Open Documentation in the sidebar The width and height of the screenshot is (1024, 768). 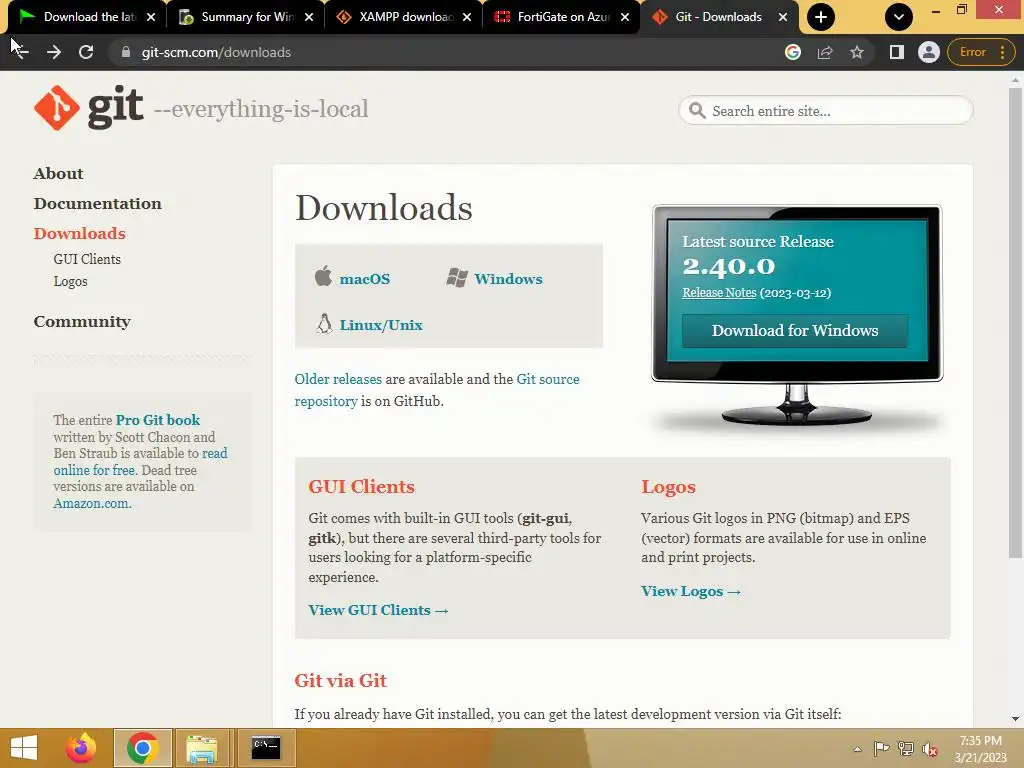97,203
